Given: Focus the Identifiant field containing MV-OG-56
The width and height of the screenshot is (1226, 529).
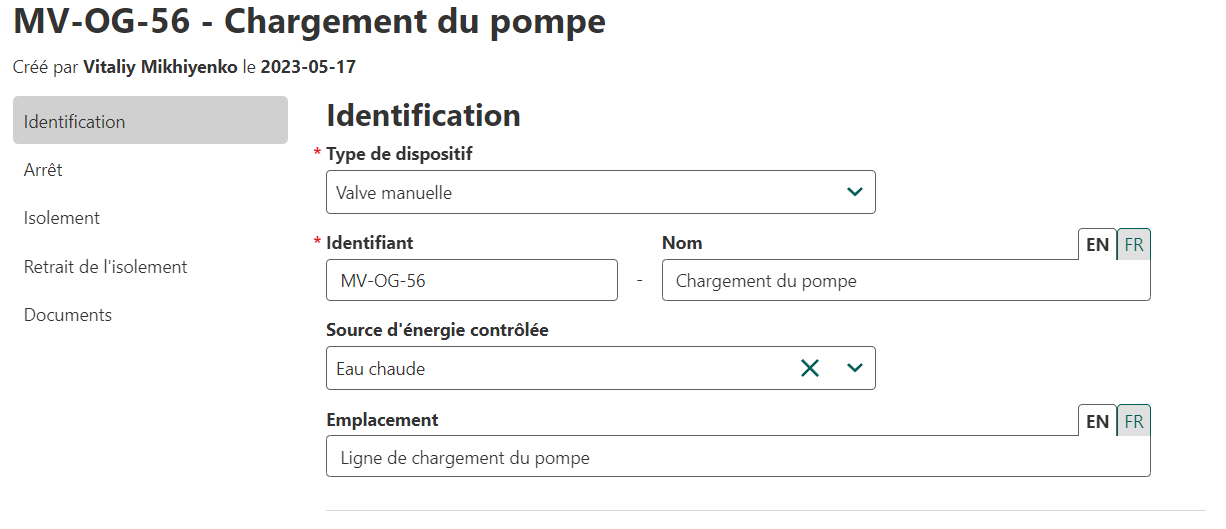Looking at the screenshot, I should click(471, 281).
